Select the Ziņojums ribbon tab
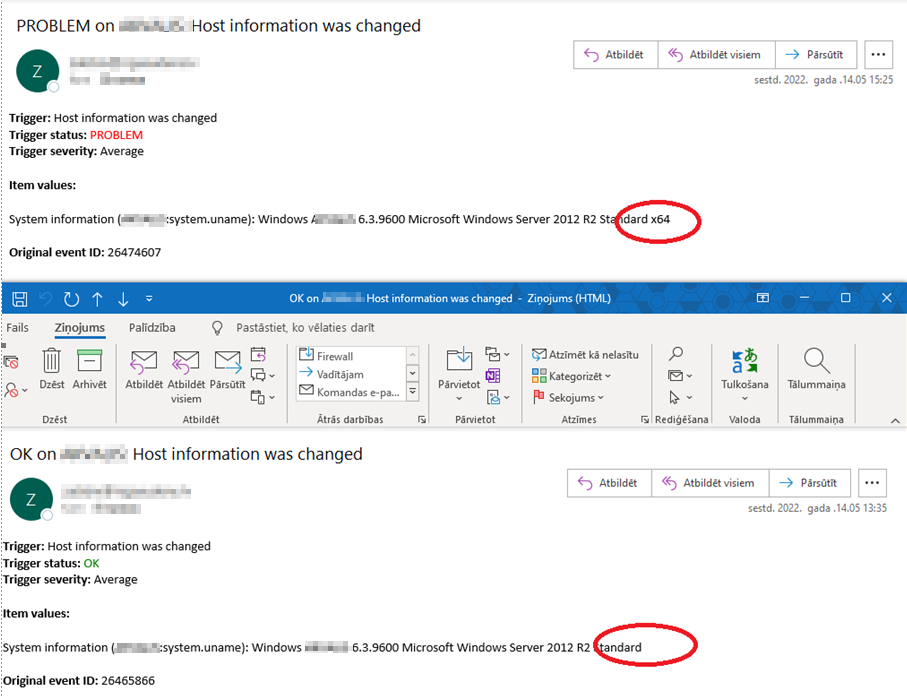Image resolution: width=907 pixels, height=697 pixels. click(80, 327)
